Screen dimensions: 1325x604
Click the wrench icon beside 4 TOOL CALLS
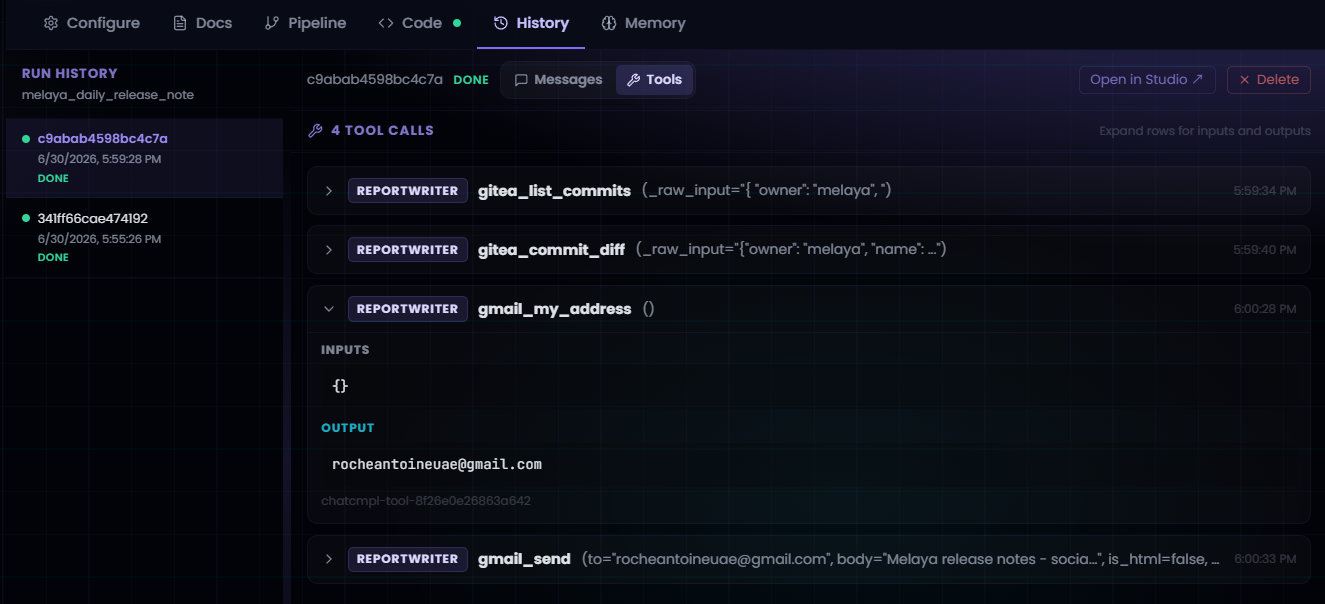pos(315,130)
